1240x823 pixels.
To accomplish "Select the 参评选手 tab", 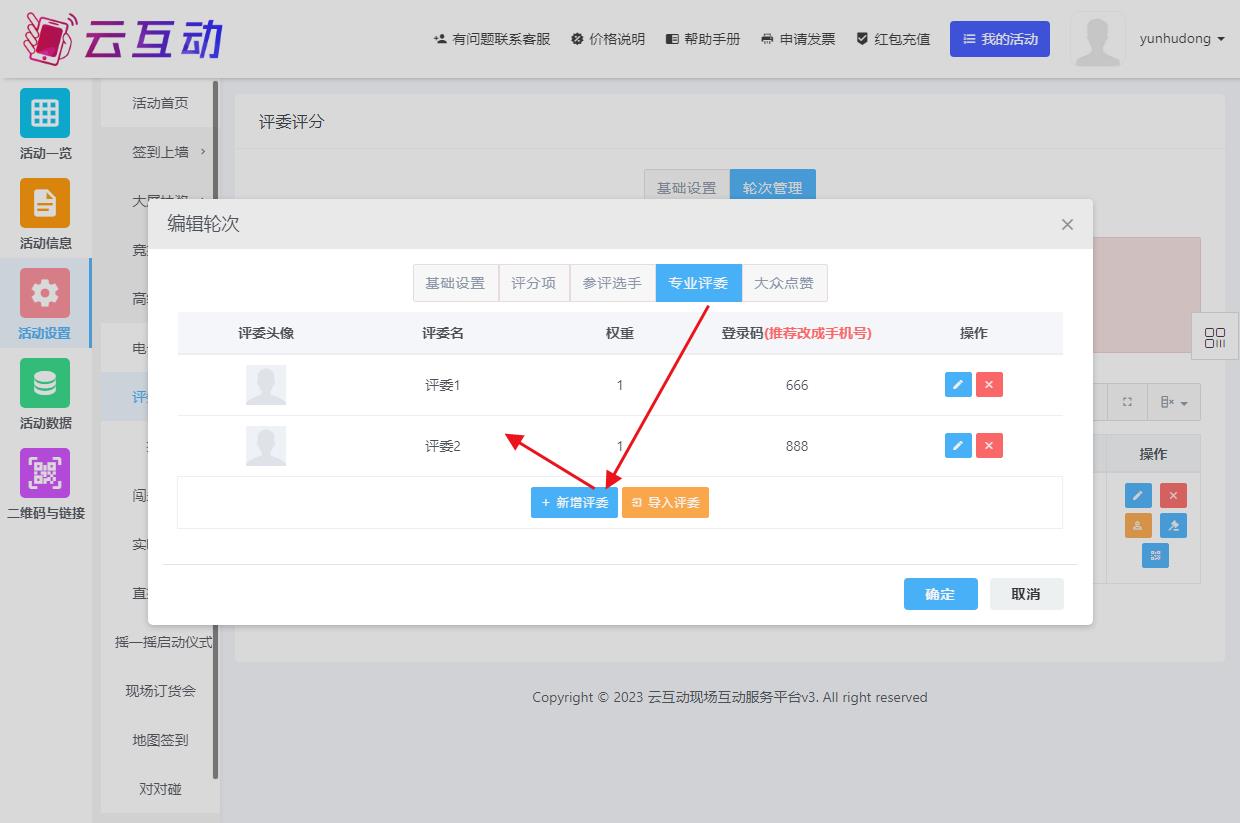I will tap(612, 283).
